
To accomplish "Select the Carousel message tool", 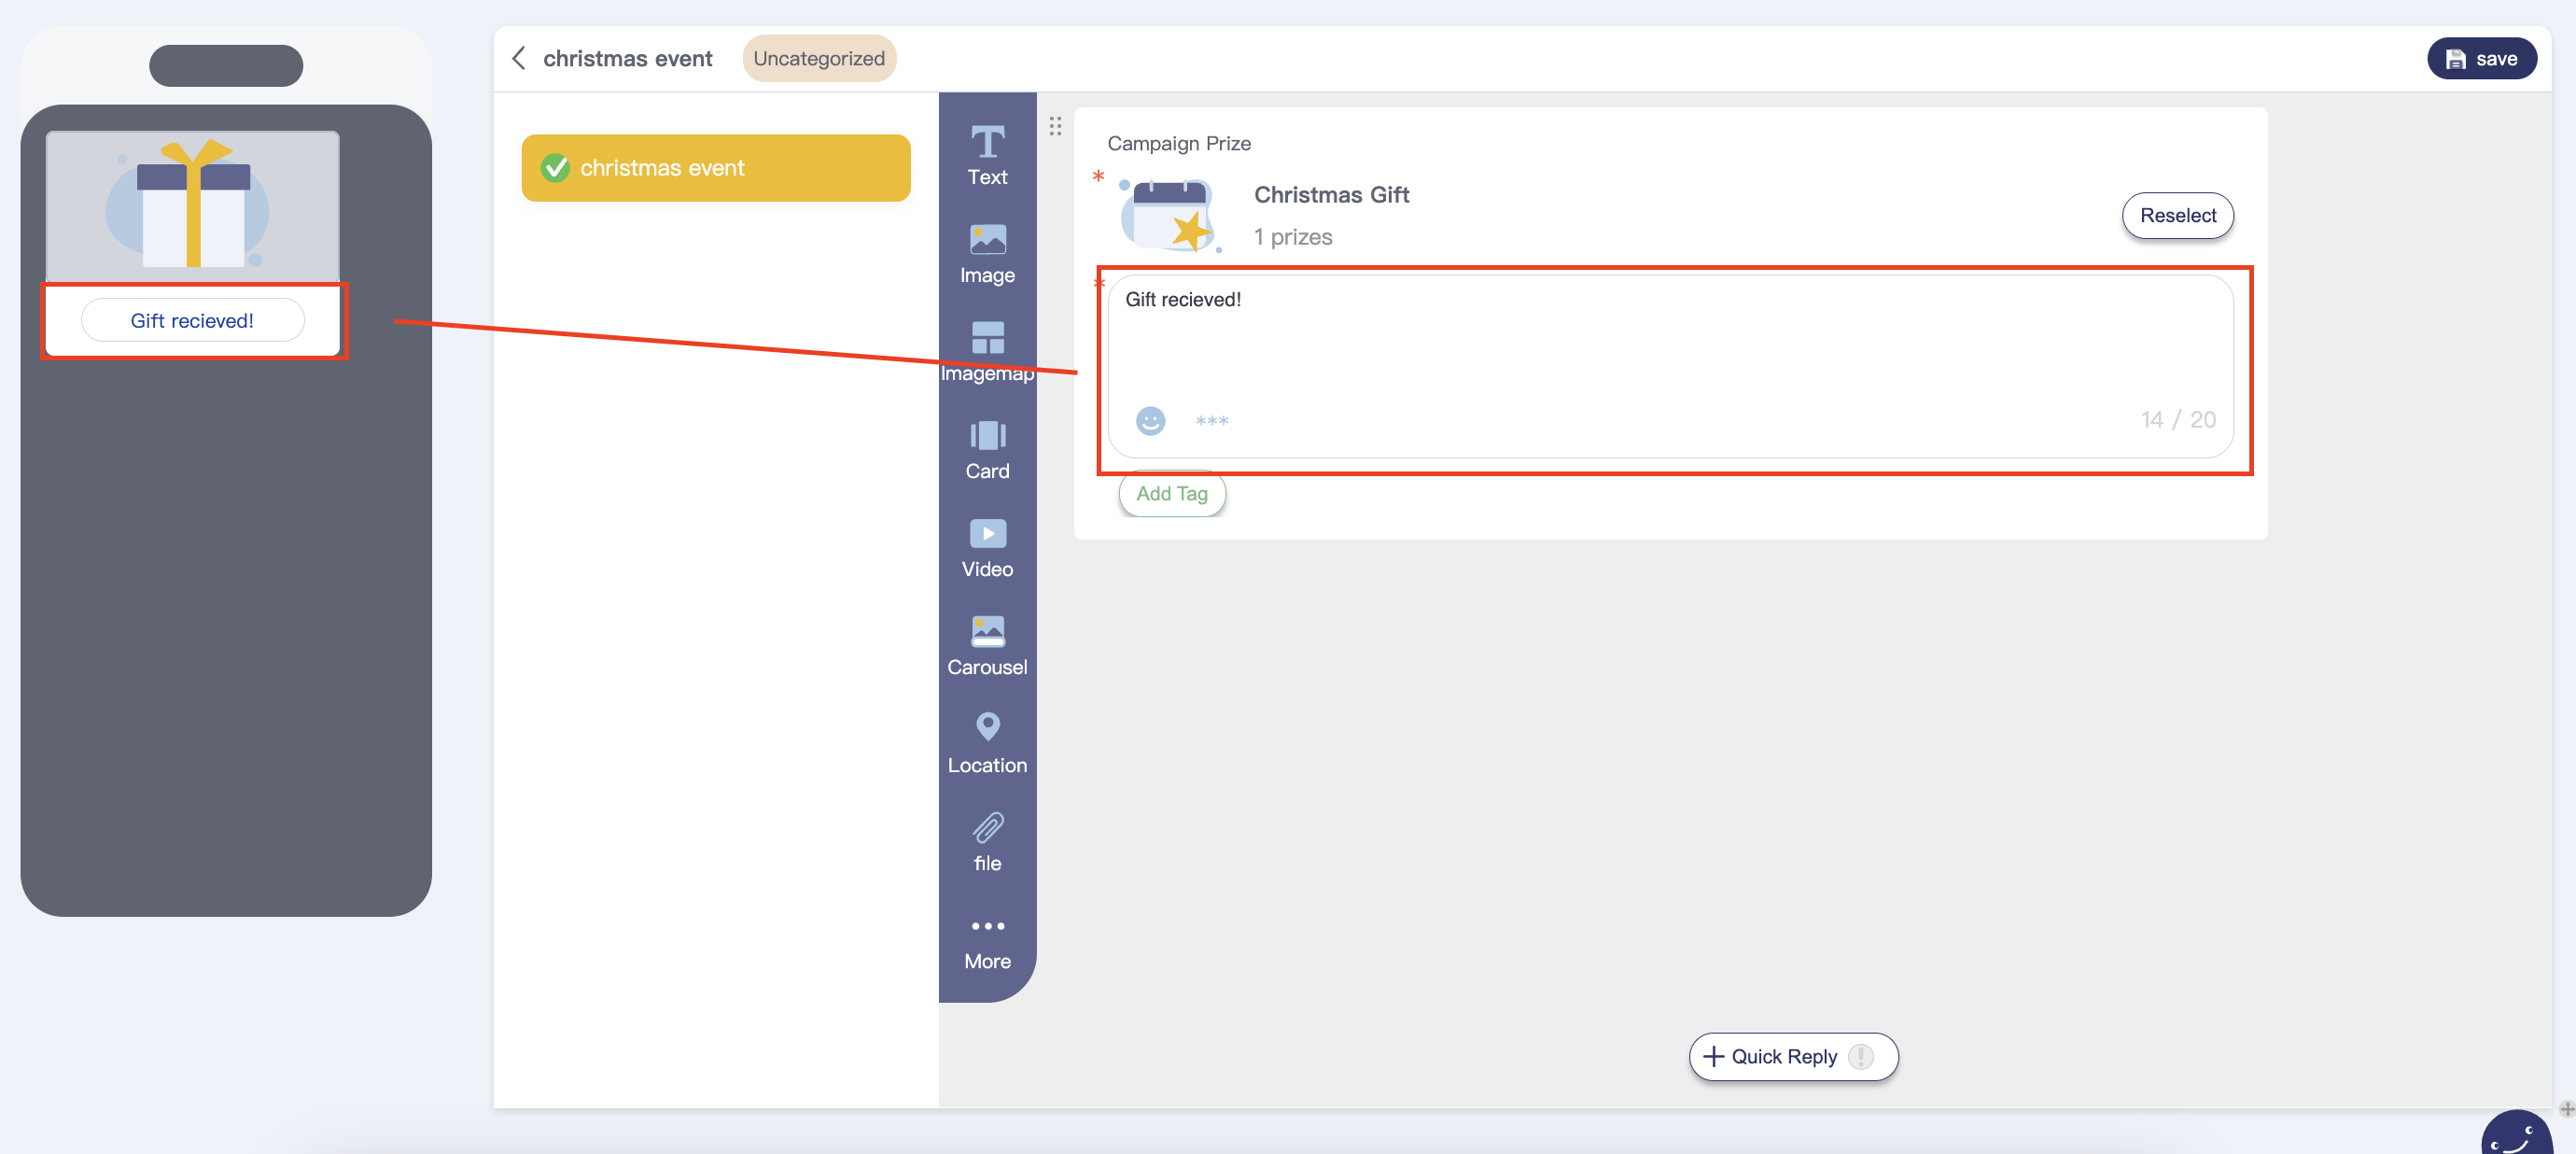I will [987, 645].
